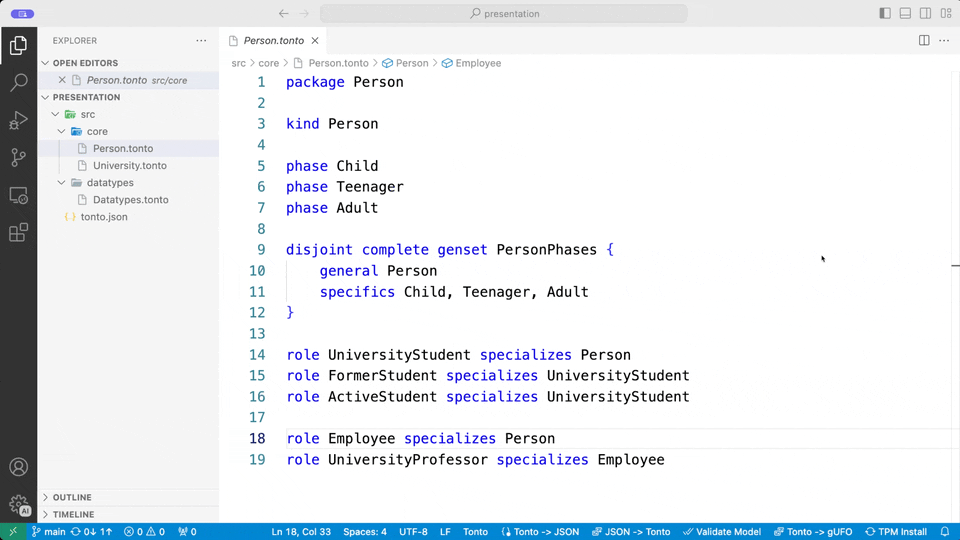Click the ports forwarded indicator

coord(187,531)
